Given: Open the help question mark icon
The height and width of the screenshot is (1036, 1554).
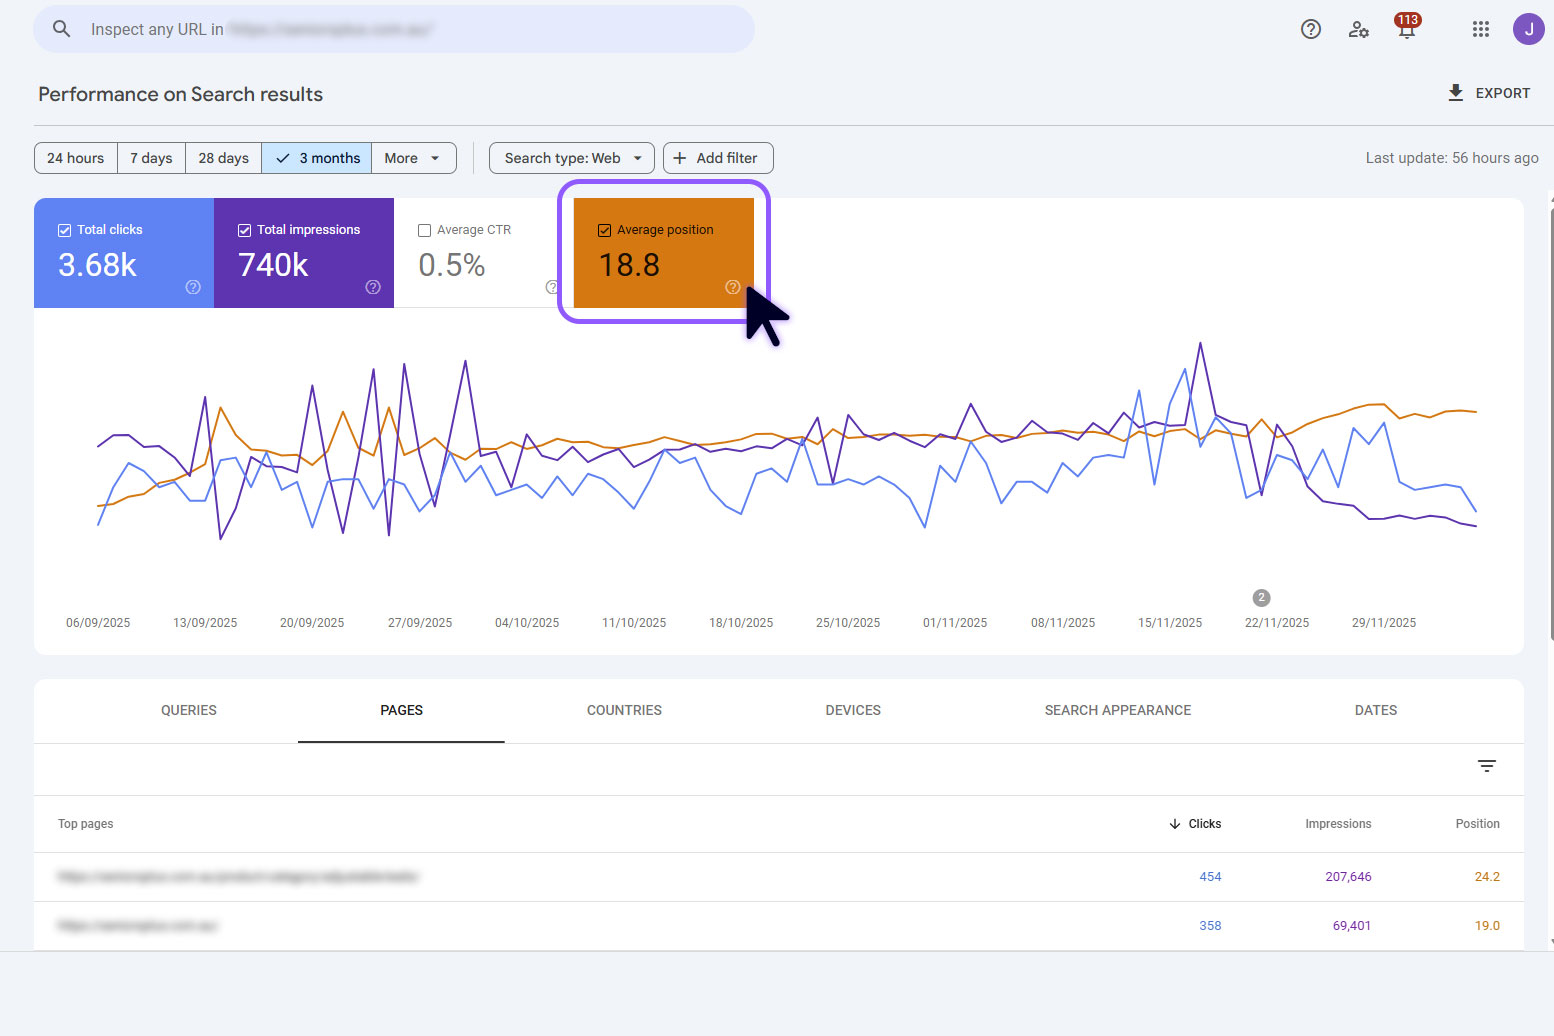Looking at the screenshot, I should click(x=1310, y=29).
